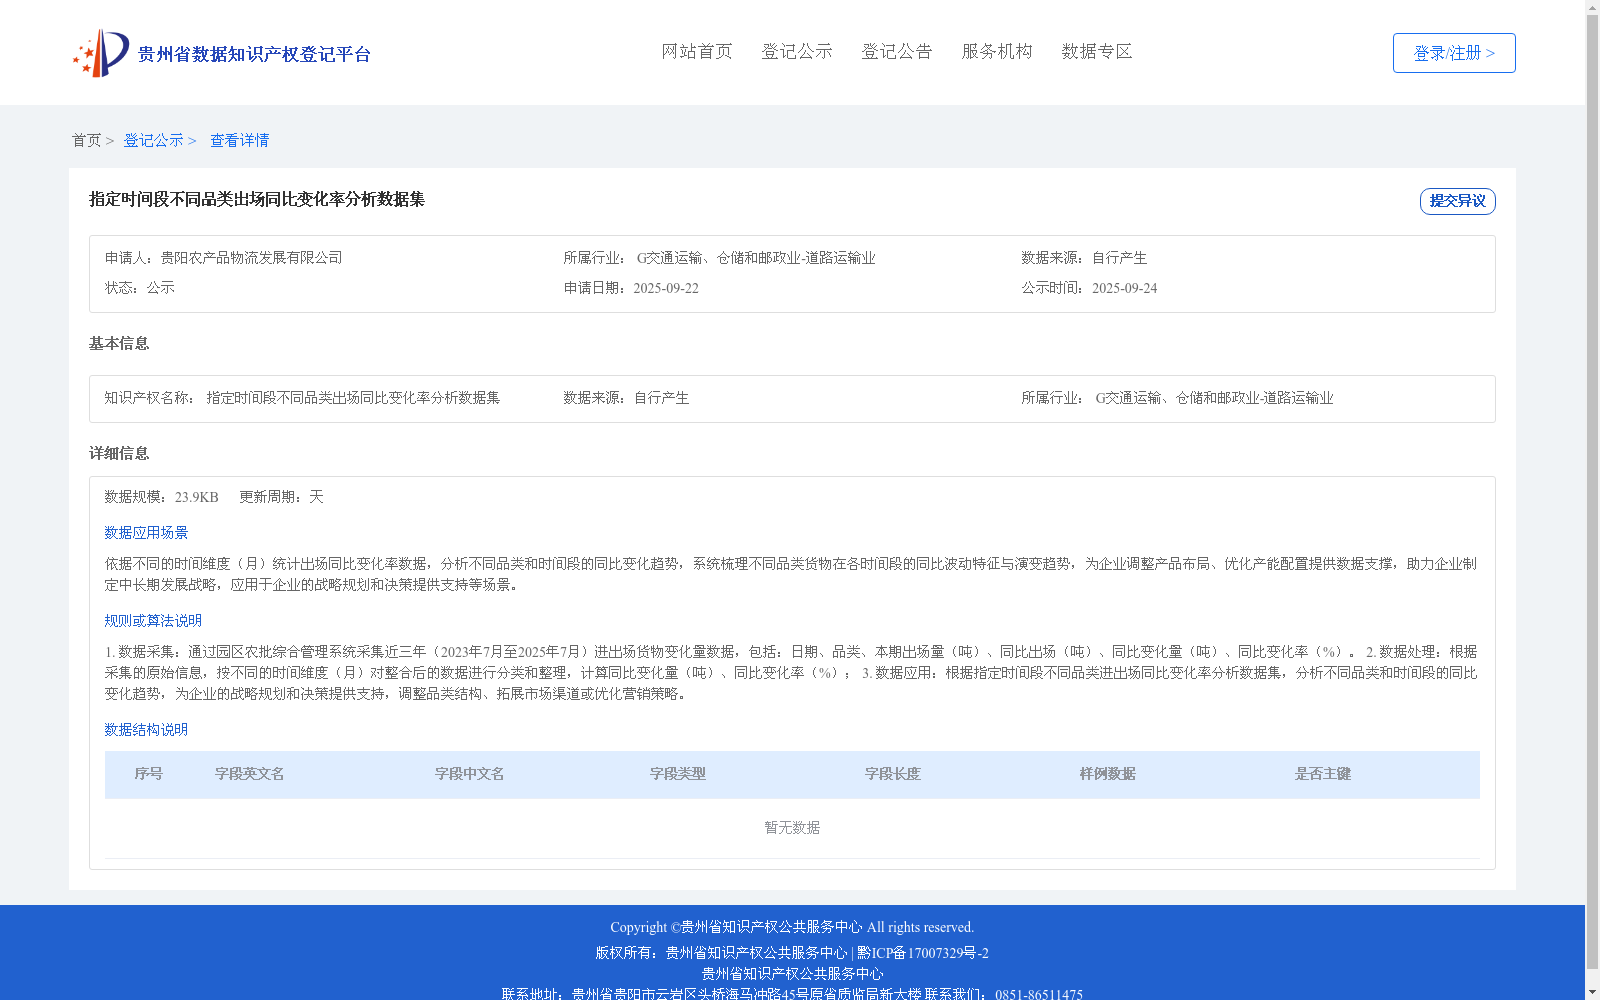Click the platform title 贵州省数据知识产权登记平台
Viewport: 1600px width, 1000px height.
[254, 54]
